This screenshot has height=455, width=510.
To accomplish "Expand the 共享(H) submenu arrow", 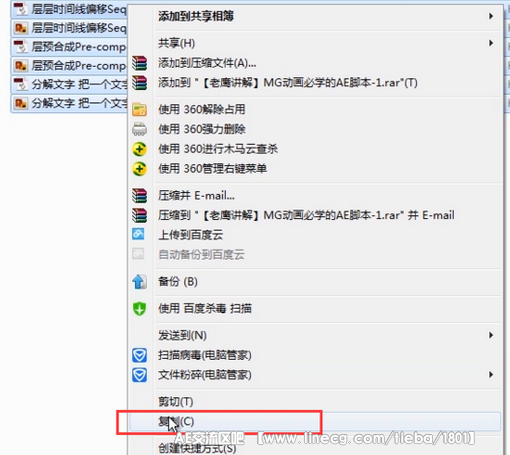I will click(x=491, y=43).
